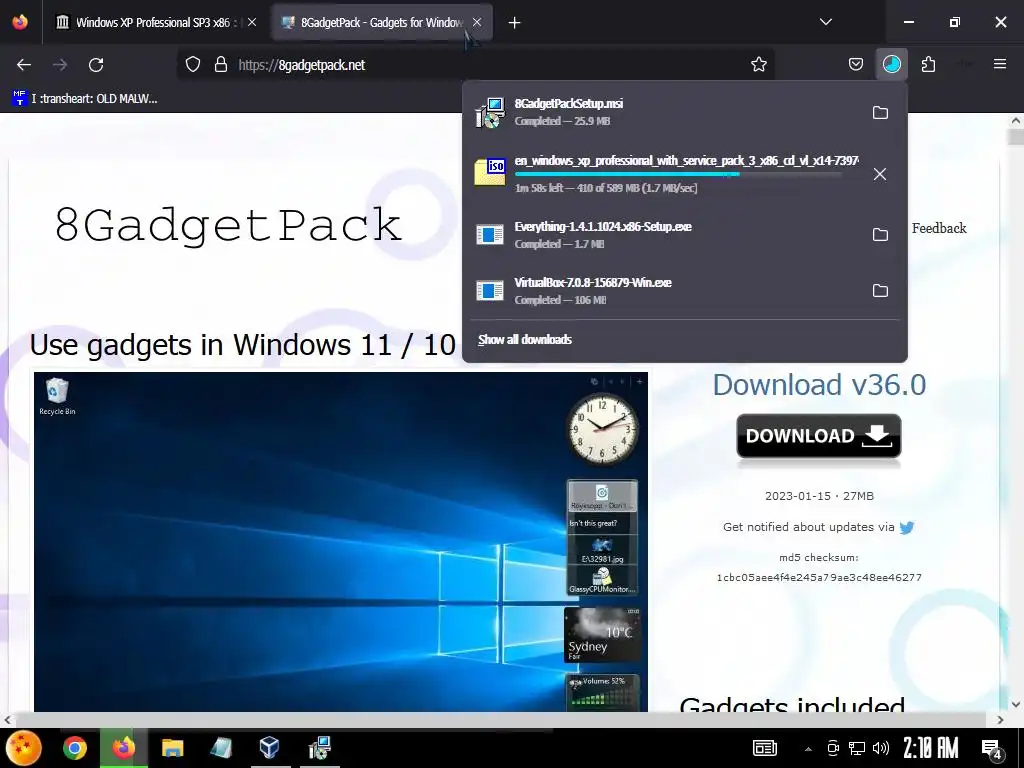
Task: Click the 2:10 AM taskbar clock
Action: pos(931,748)
